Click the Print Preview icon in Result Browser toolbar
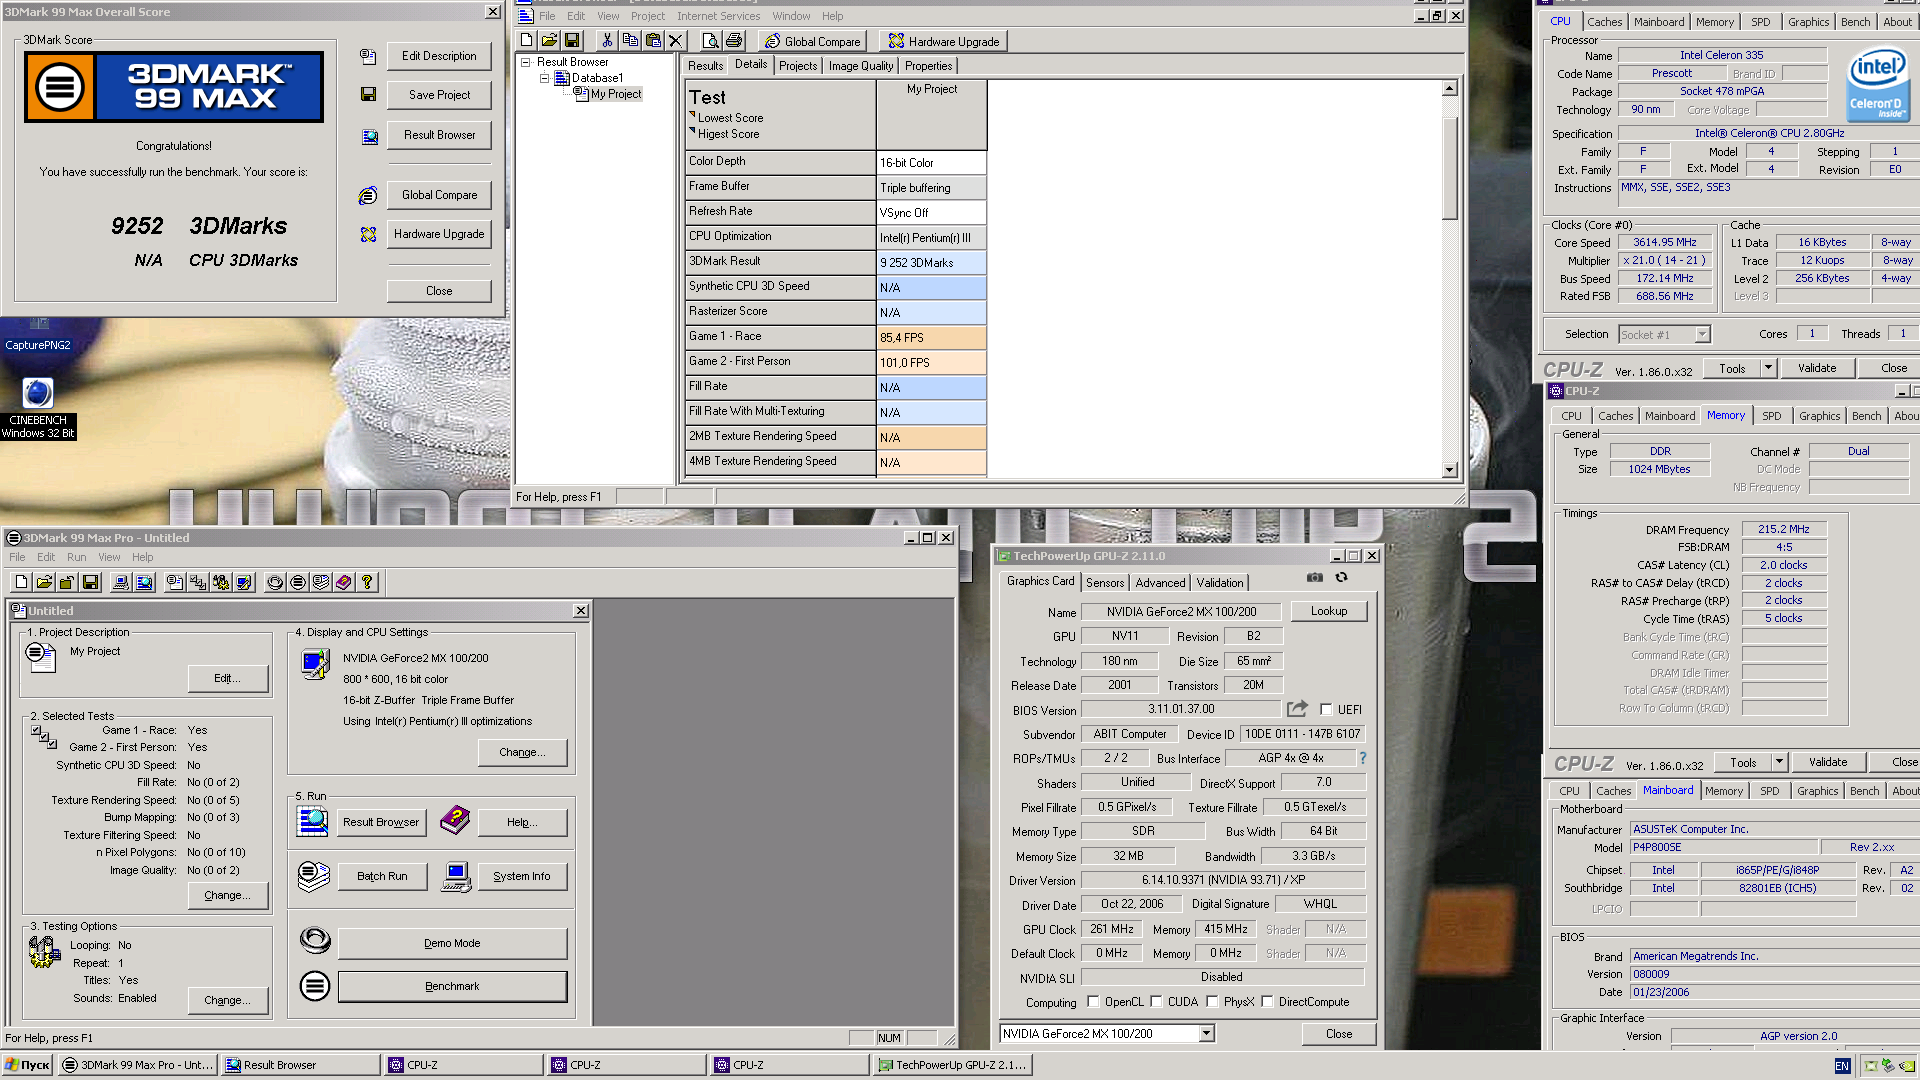Image resolution: width=1920 pixels, height=1080 pixels. [x=710, y=40]
